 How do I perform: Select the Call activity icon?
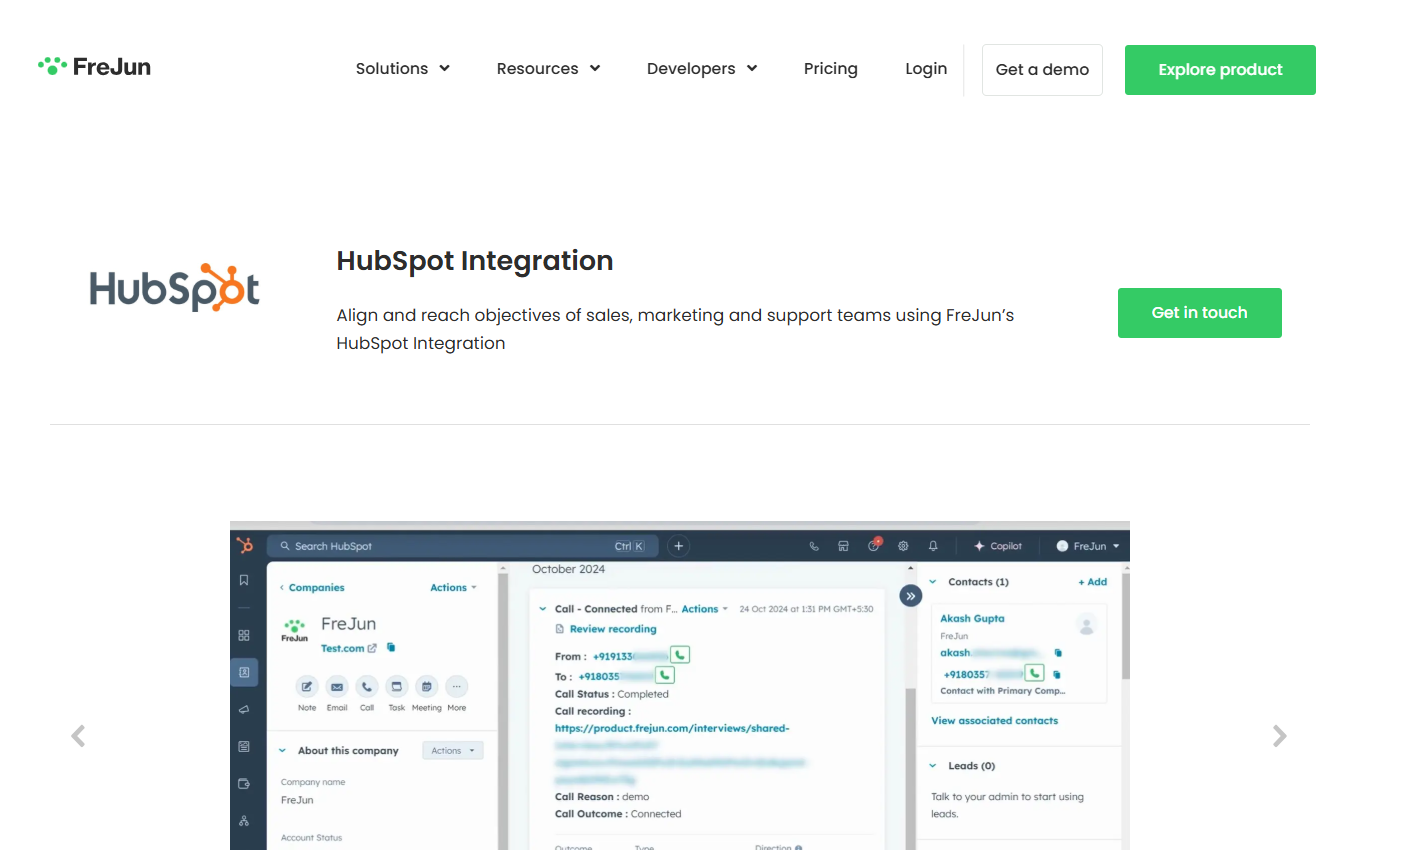point(367,687)
